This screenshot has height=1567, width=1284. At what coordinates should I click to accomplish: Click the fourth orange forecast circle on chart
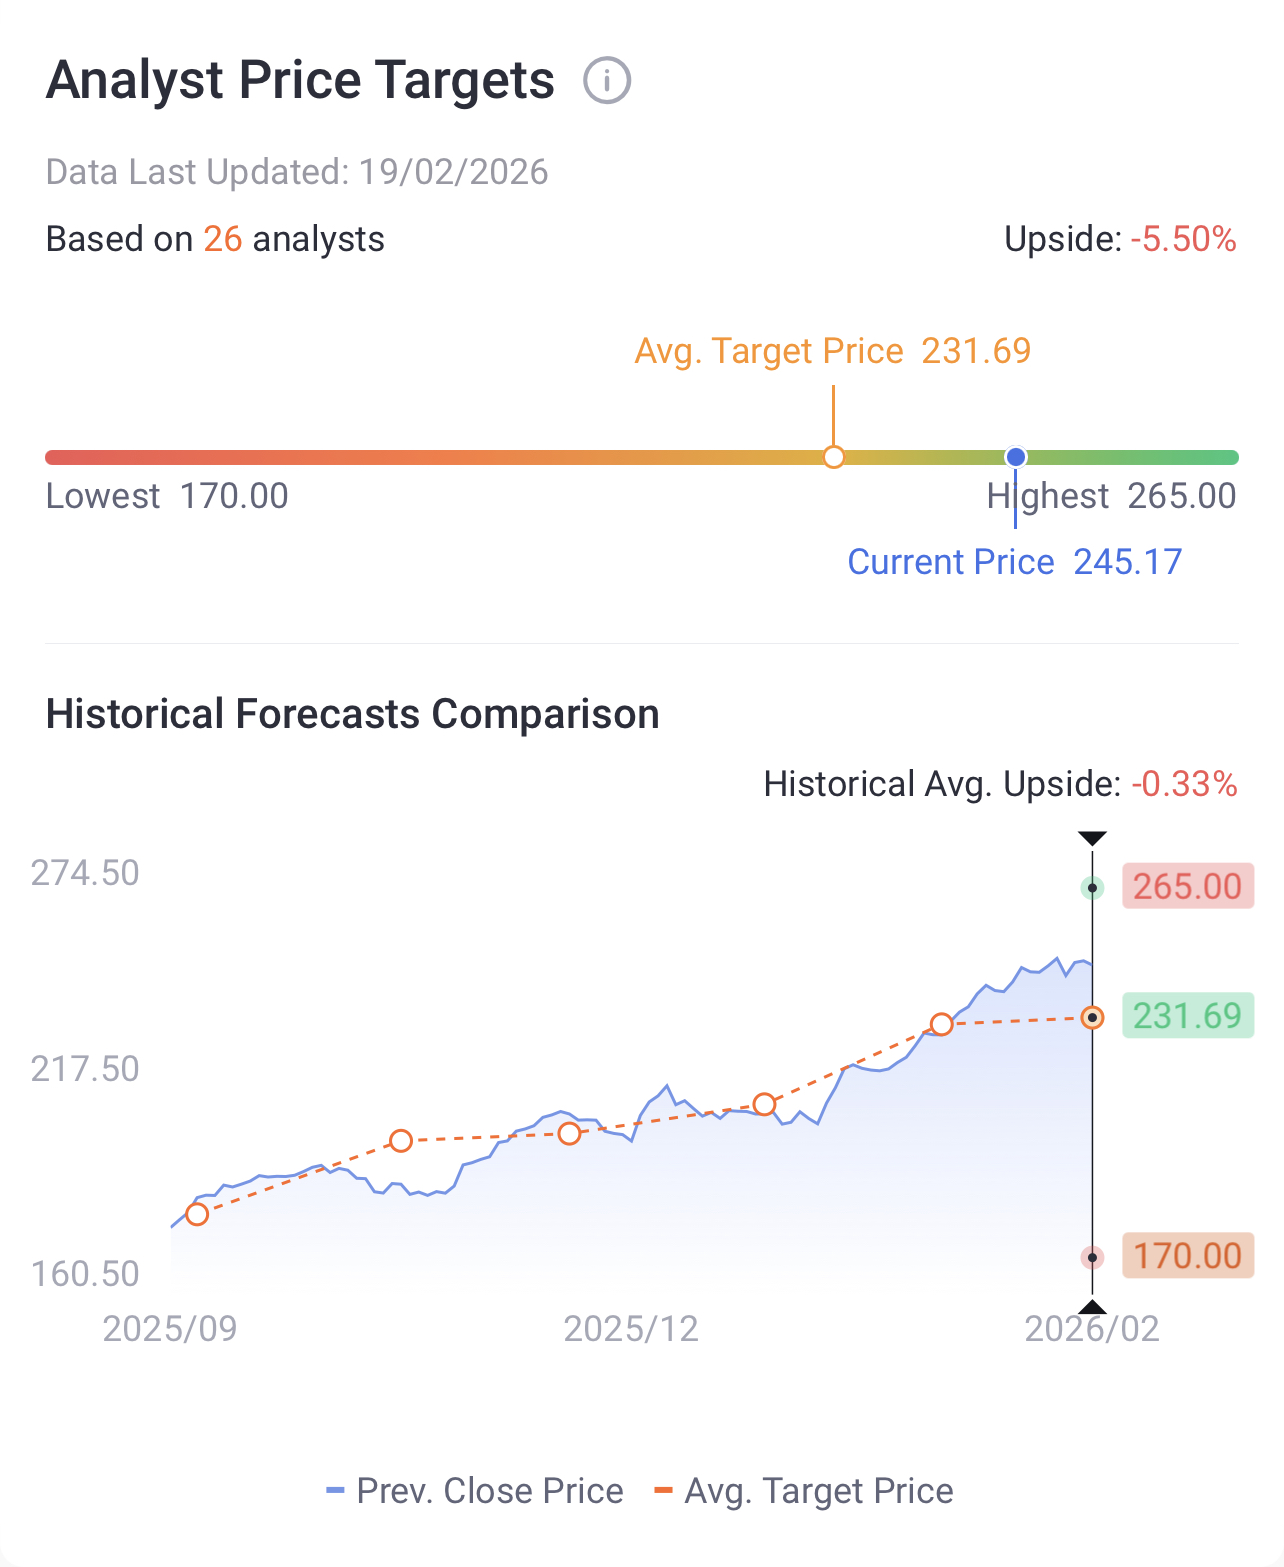[764, 1104]
